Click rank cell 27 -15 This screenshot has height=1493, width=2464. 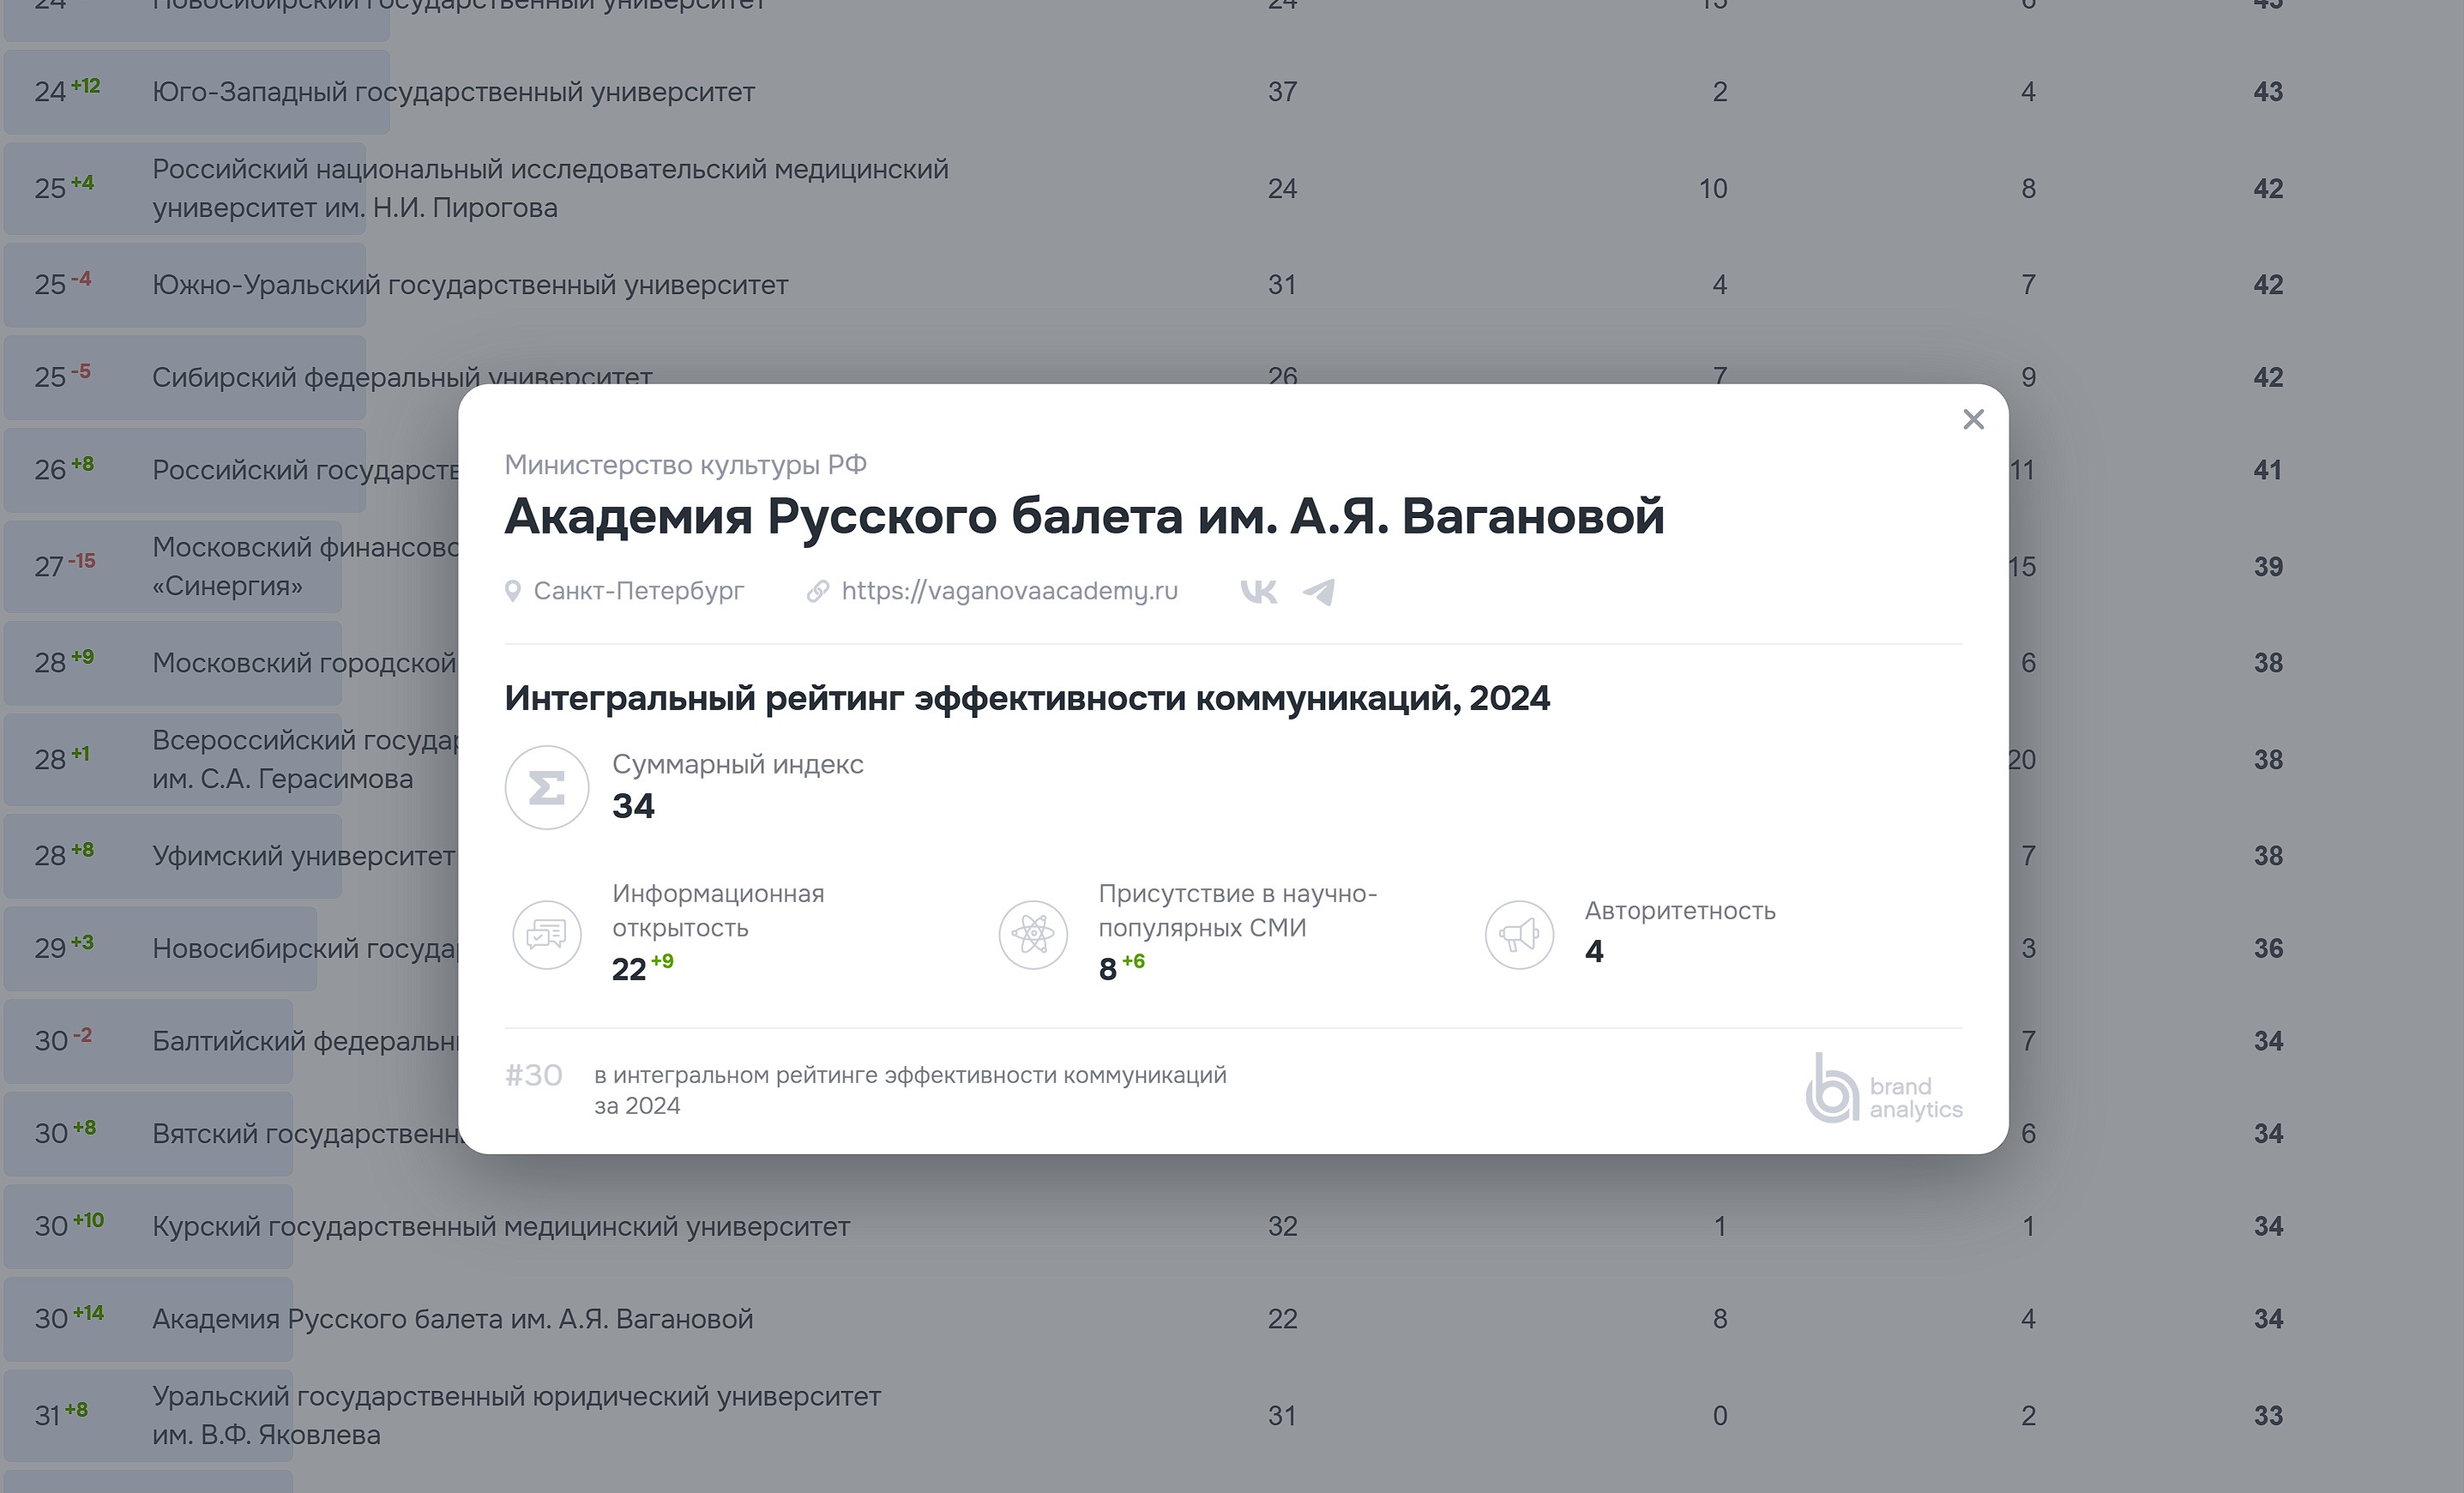65,566
